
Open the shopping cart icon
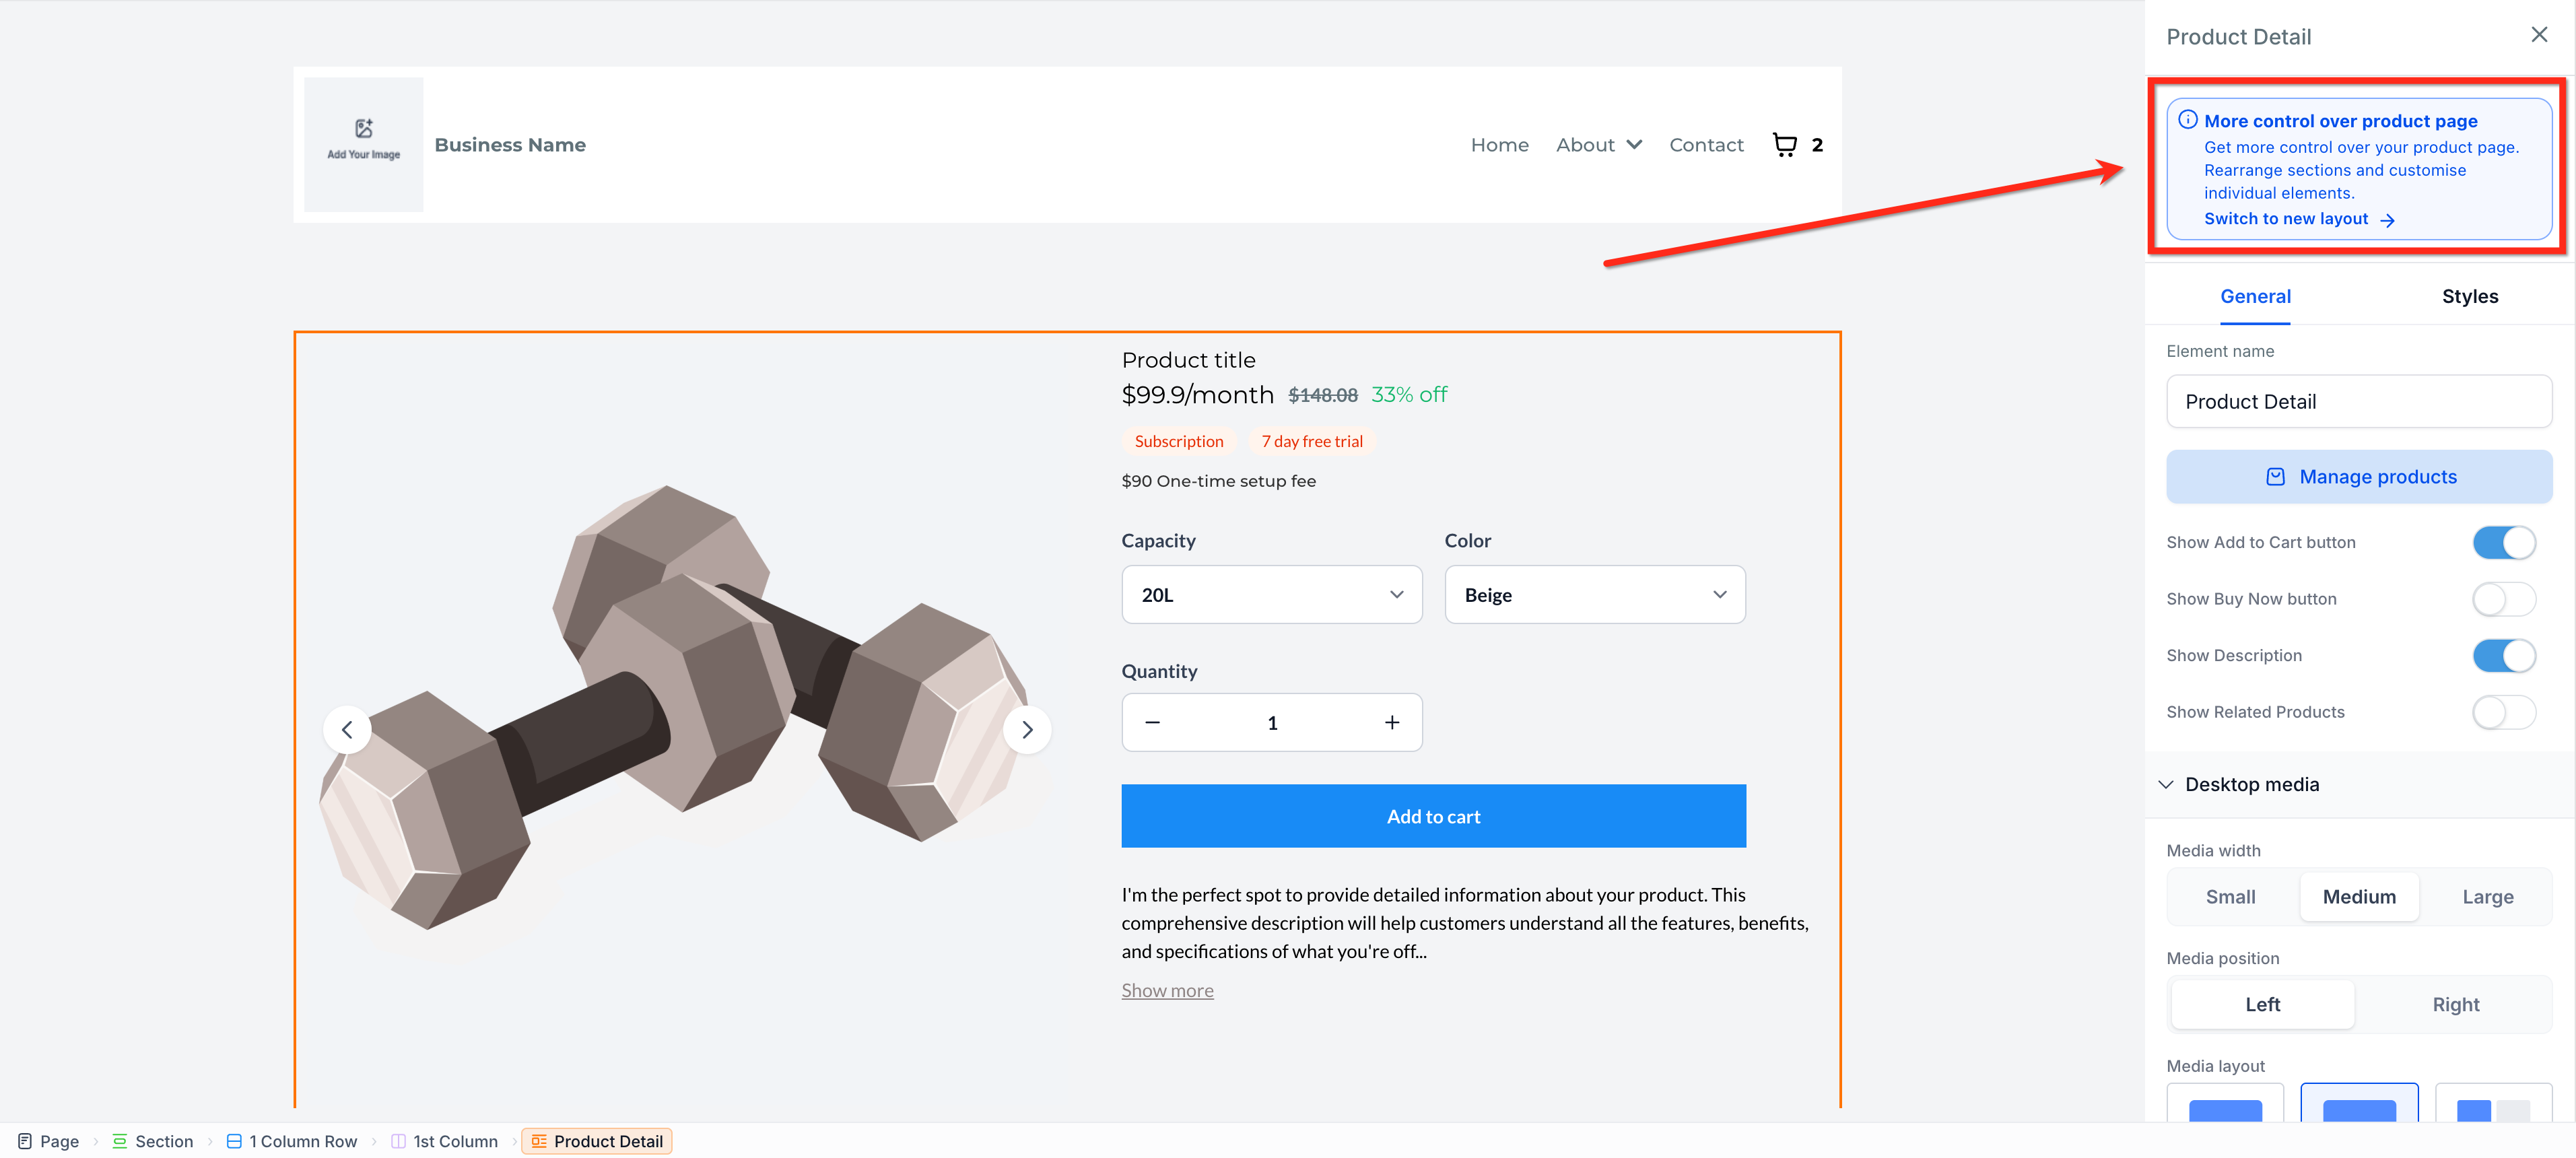point(1784,145)
